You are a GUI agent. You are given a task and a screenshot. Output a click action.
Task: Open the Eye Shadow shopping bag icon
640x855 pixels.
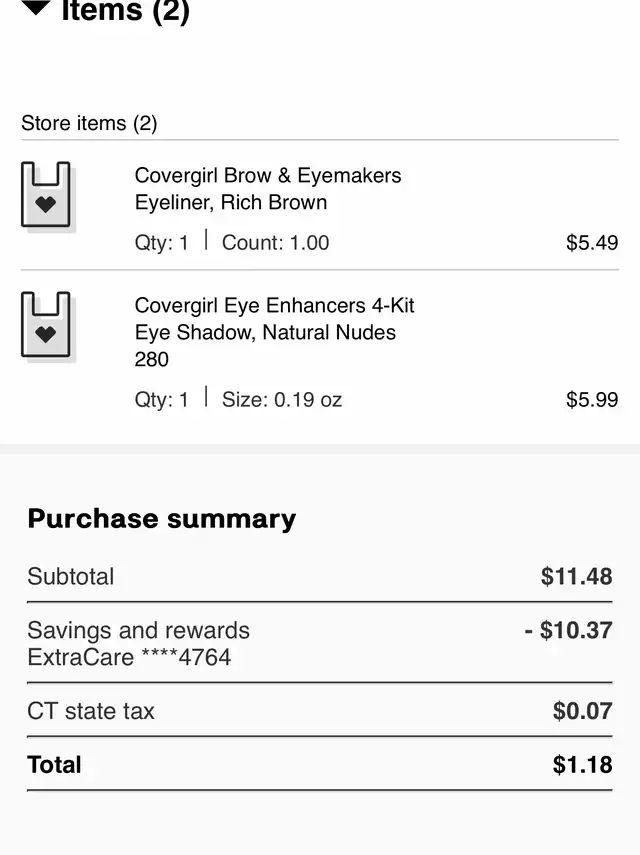[x=46, y=324]
